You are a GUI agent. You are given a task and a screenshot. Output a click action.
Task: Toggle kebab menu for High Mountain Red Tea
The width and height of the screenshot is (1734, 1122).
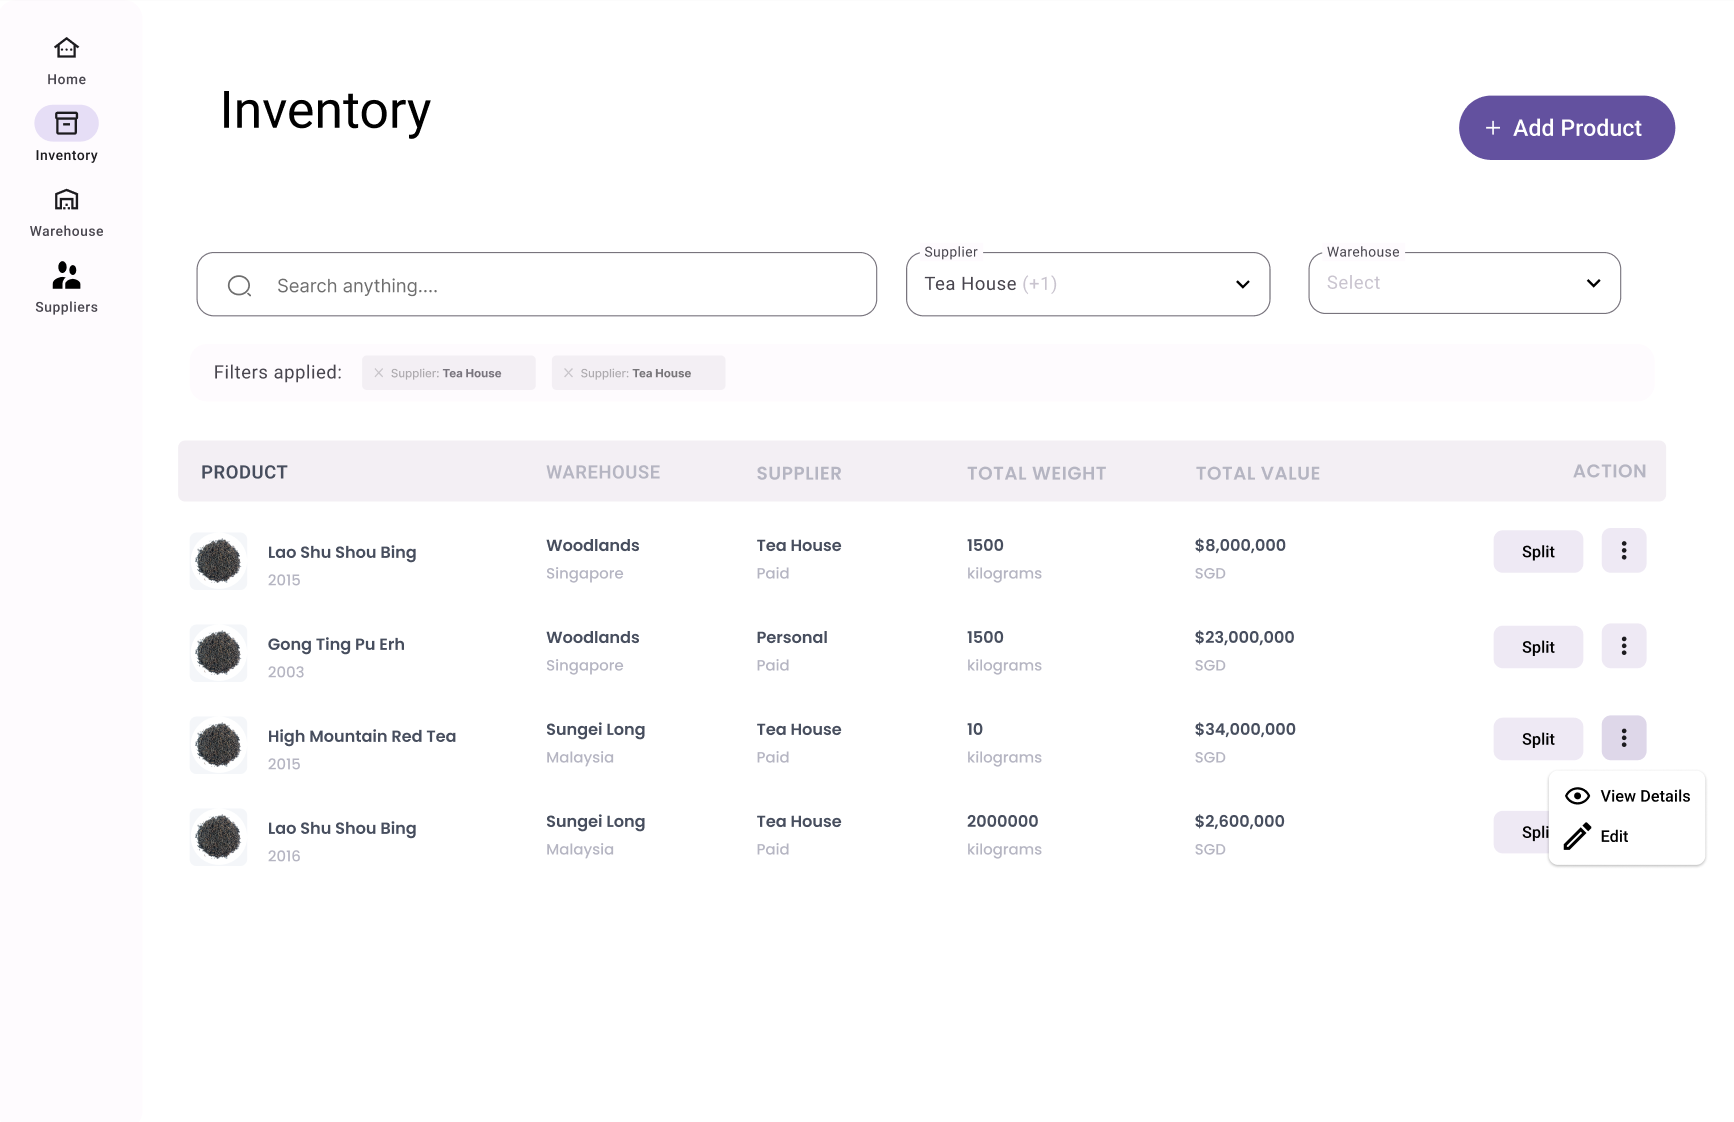click(1623, 738)
